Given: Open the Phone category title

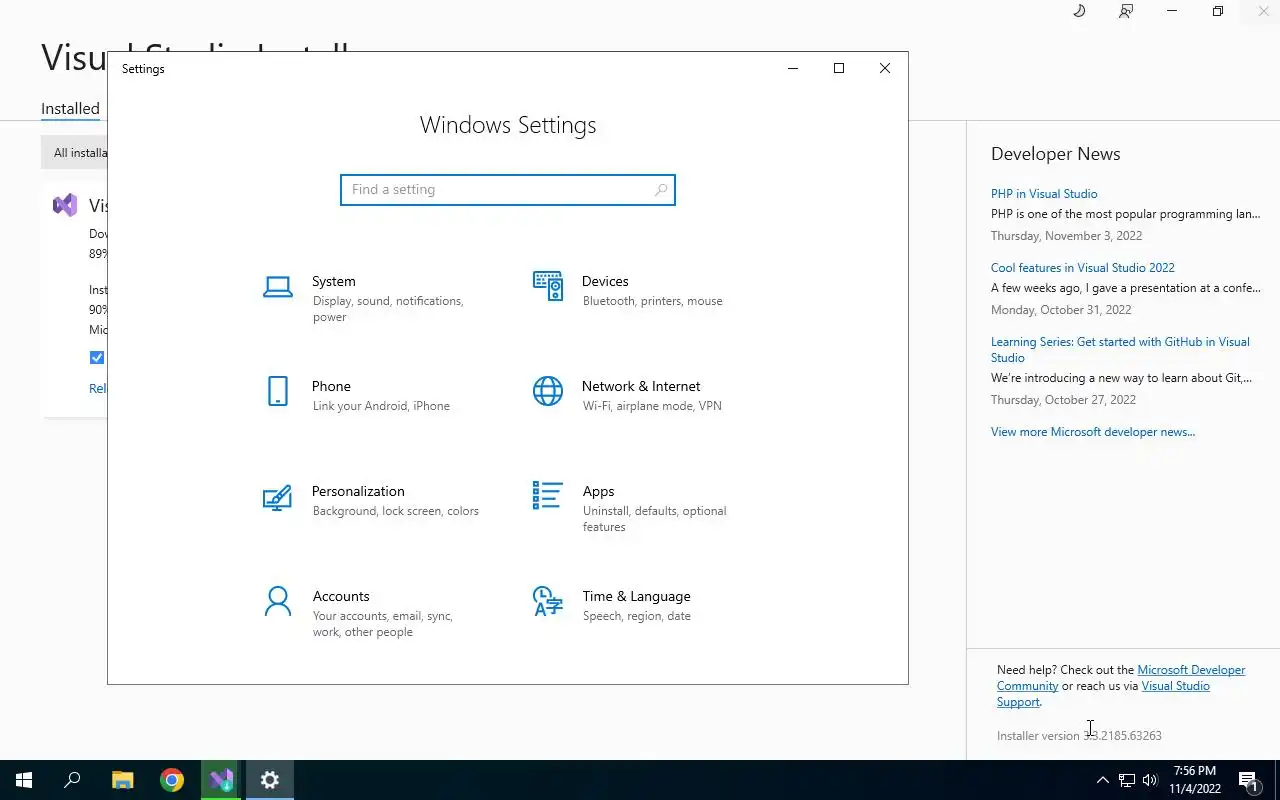Looking at the screenshot, I should [331, 386].
